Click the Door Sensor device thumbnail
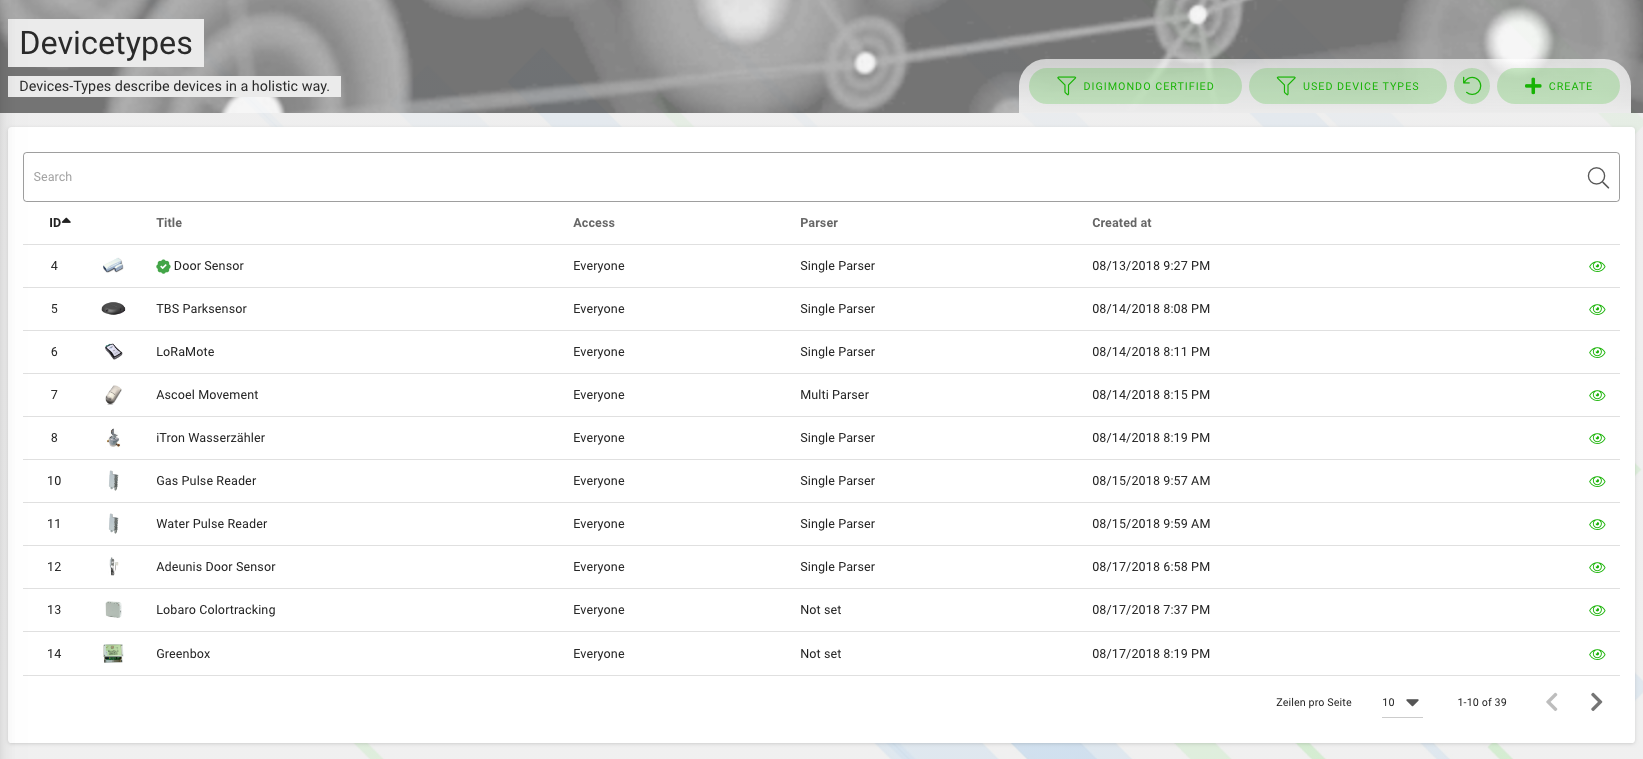Image resolution: width=1643 pixels, height=759 pixels. pyautogui.click(x=113, y=266)
